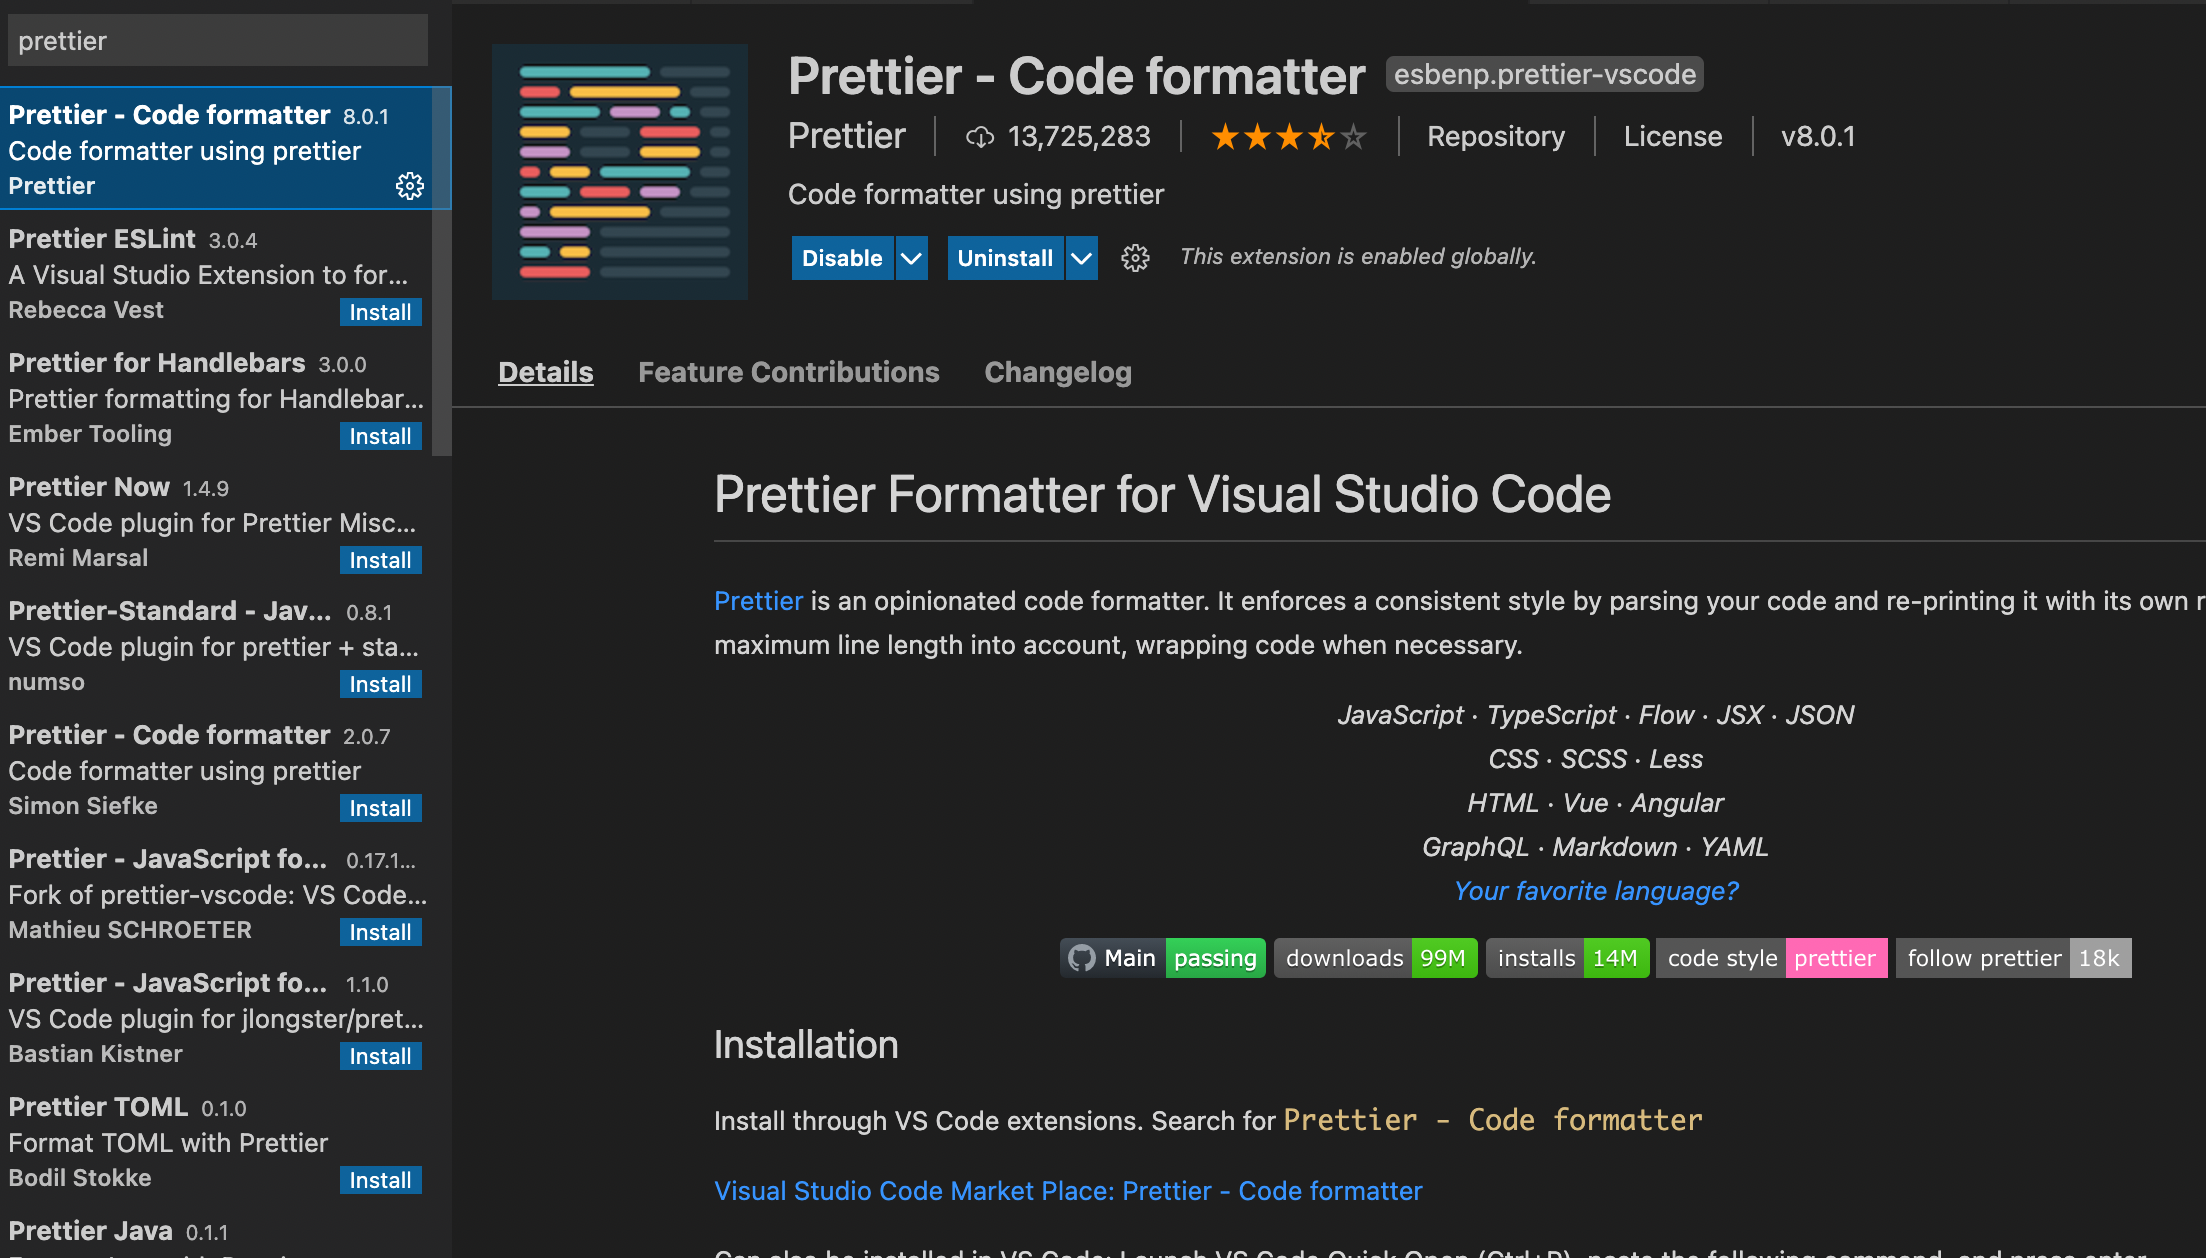Viewport: 2206px width, 1258px height.
Task: Switch to the Feature Contributions tab
Action: coord(788,372)
